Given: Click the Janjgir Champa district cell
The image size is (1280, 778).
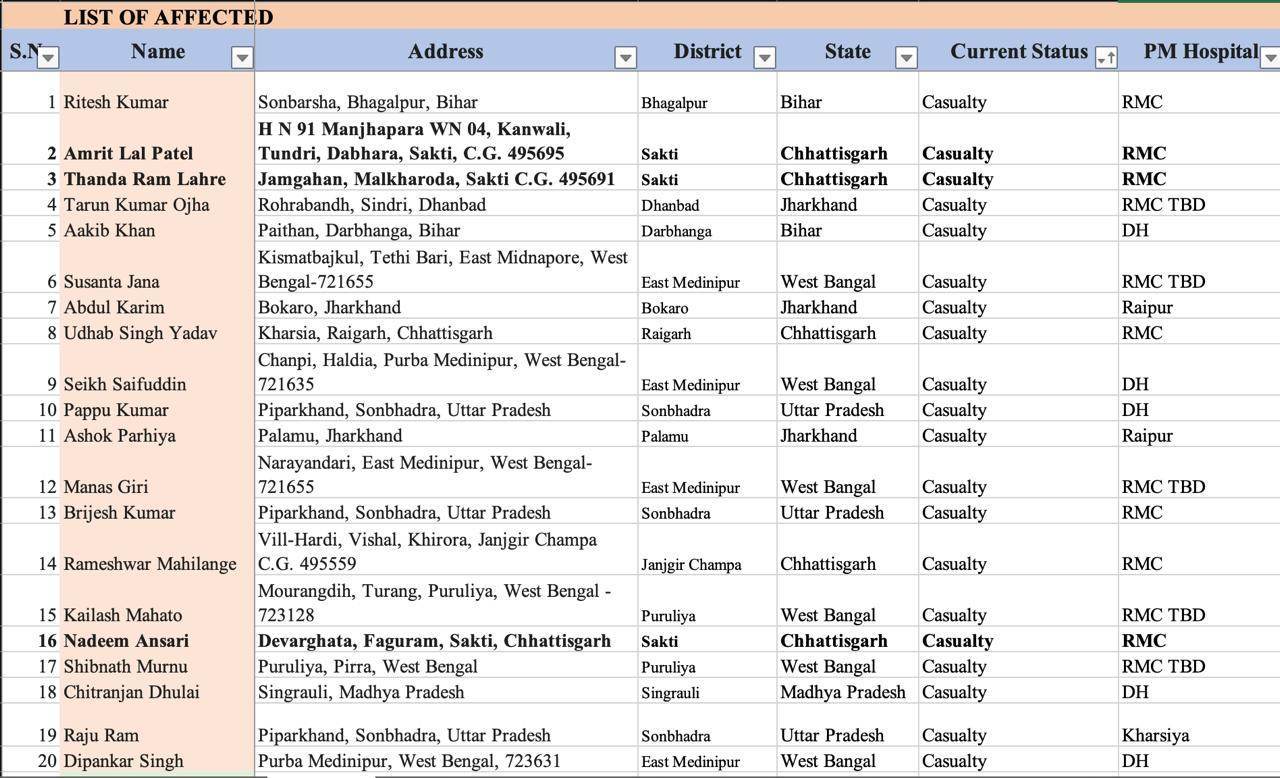Looking at the screenshot, I should pos(691,565).
